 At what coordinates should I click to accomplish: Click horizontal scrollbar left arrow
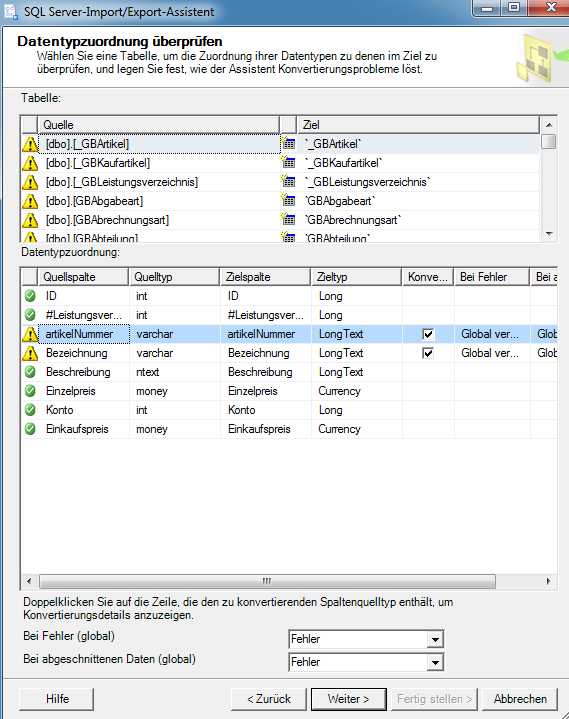point(29,581)
